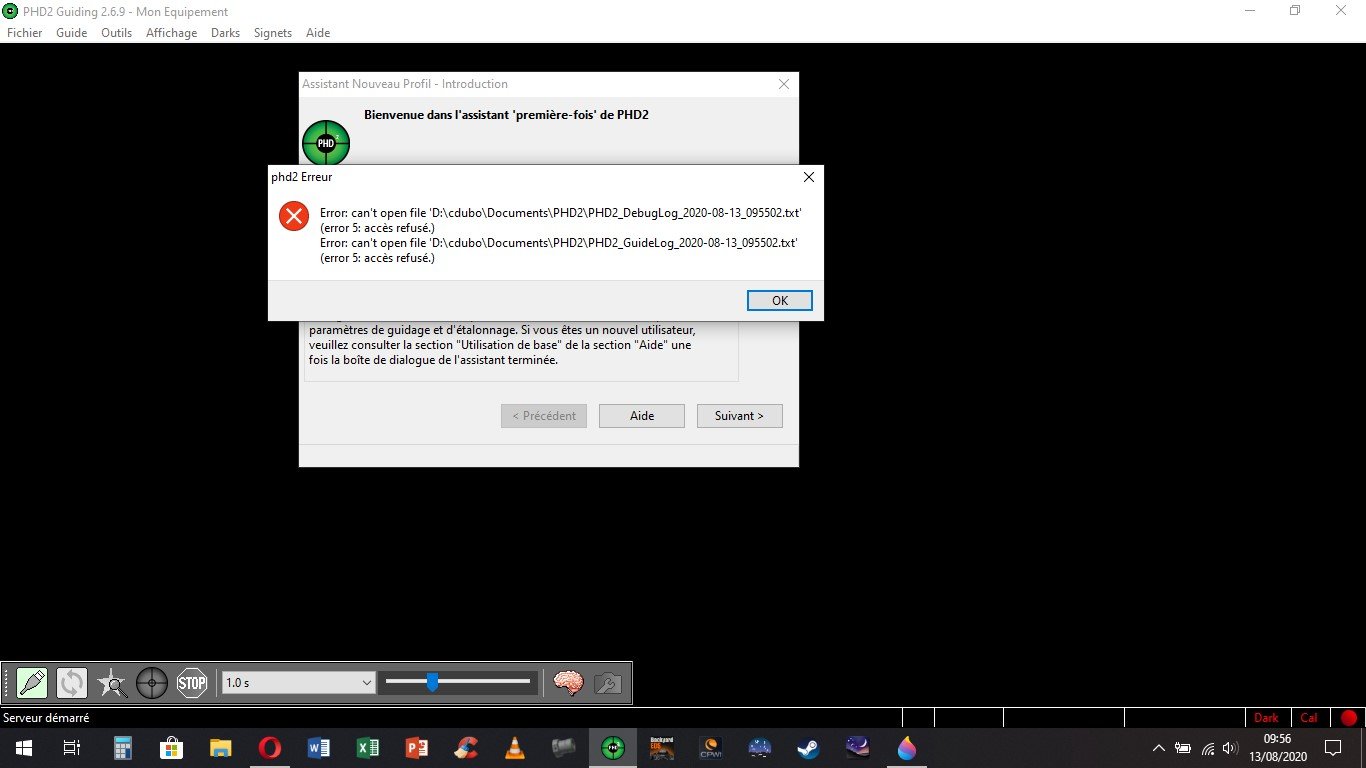
Task: Open the Windows Start menu
Action: click(23, 748)
